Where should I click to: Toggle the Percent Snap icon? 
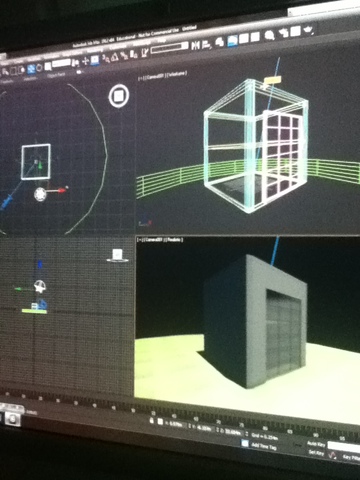pos(124,55)
